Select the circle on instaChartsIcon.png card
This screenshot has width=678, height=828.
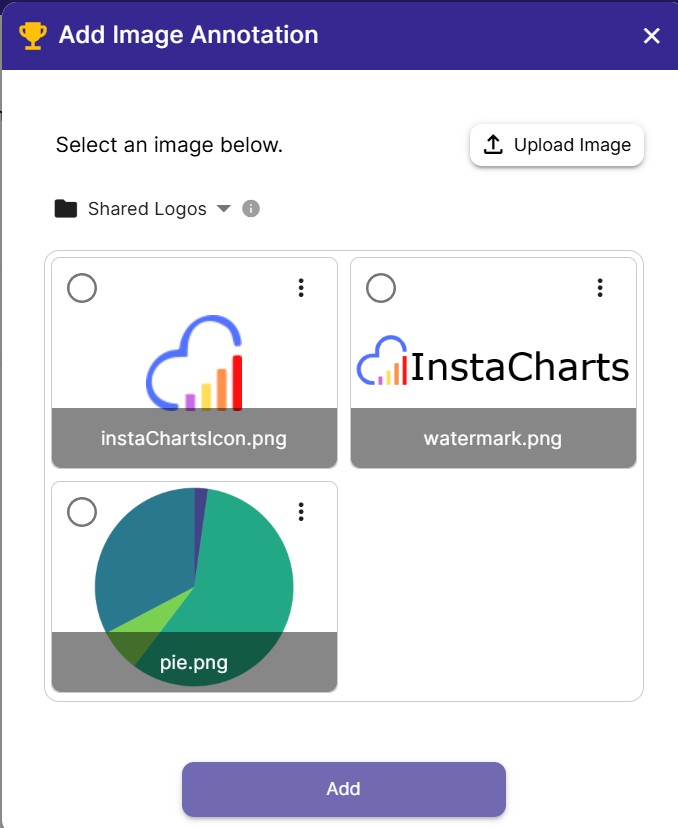[82, 288]
